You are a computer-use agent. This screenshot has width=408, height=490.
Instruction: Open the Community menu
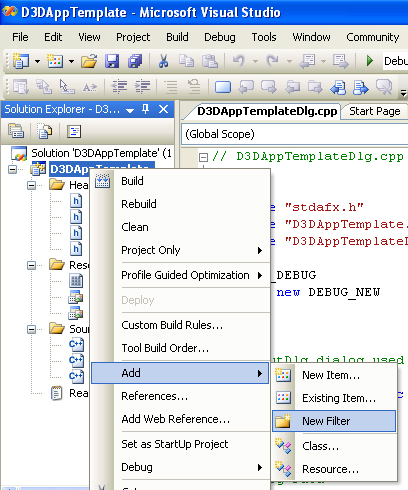[x=373, y=37]
